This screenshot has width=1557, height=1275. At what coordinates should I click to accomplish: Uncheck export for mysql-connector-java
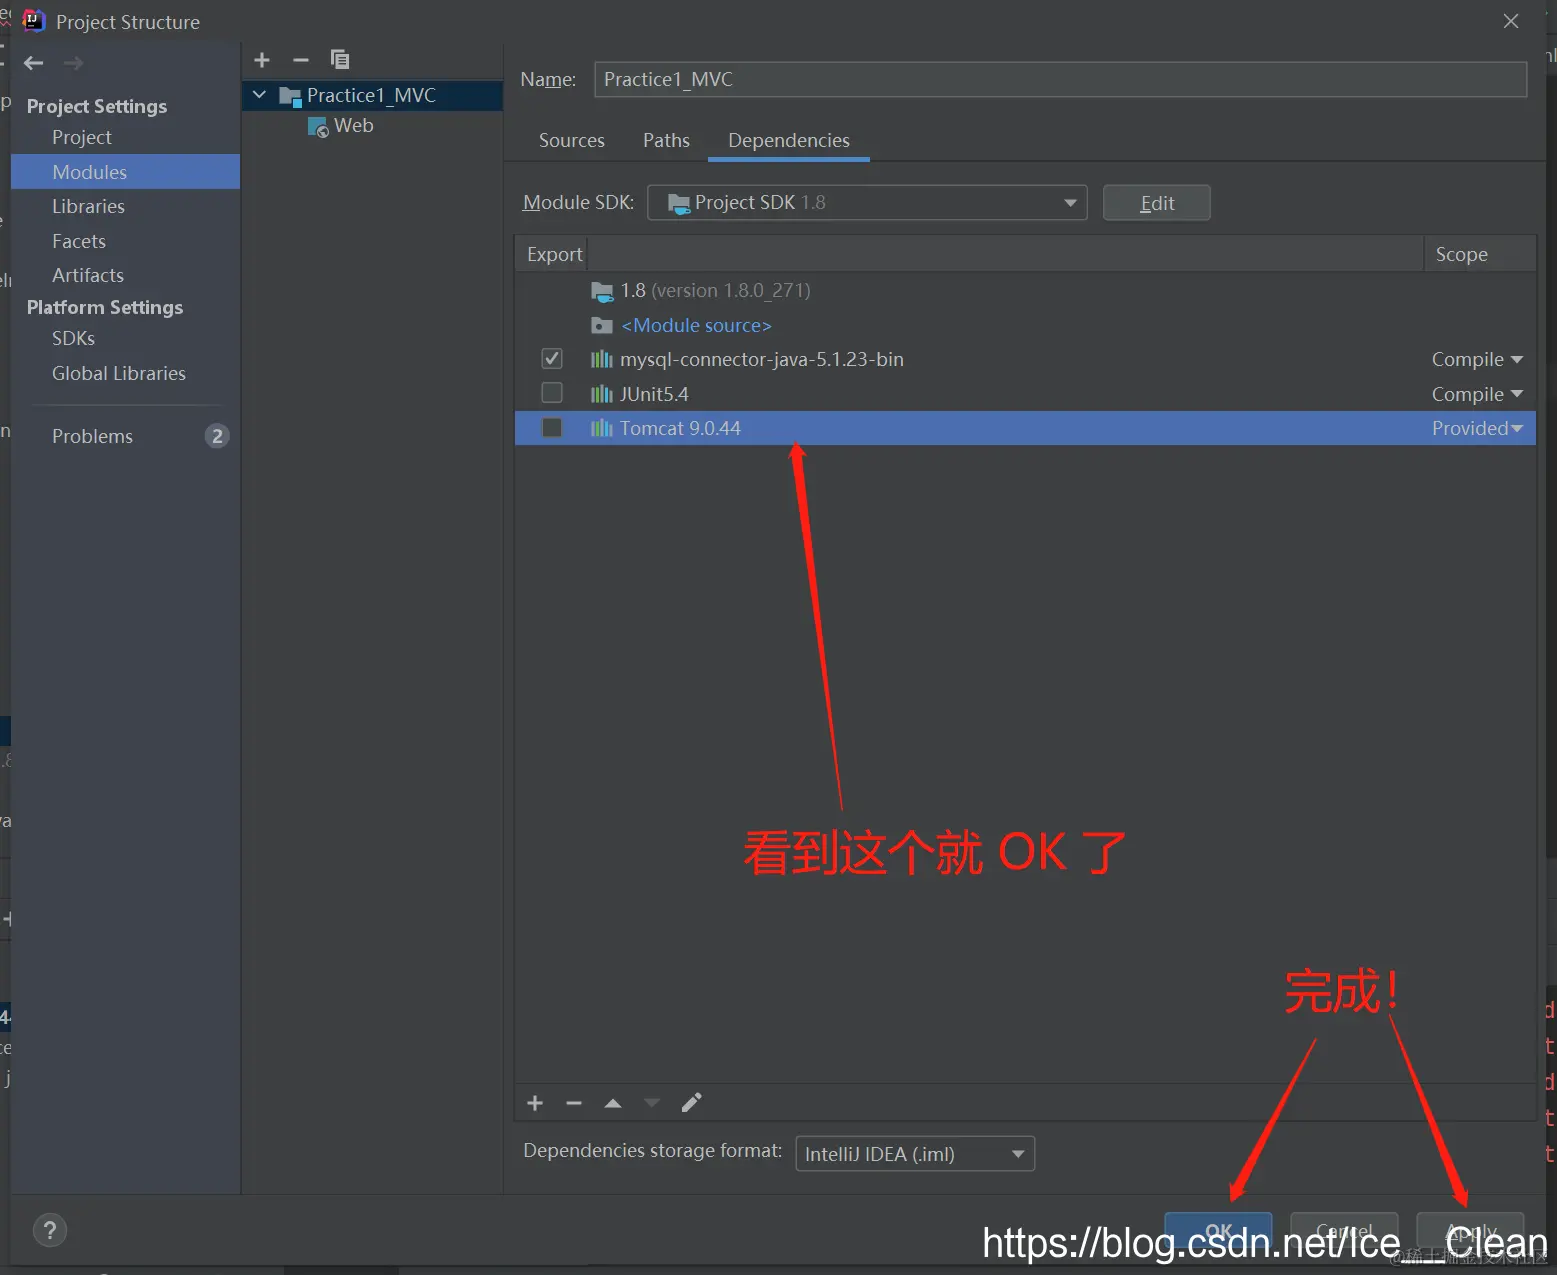(x=552, y=358)
